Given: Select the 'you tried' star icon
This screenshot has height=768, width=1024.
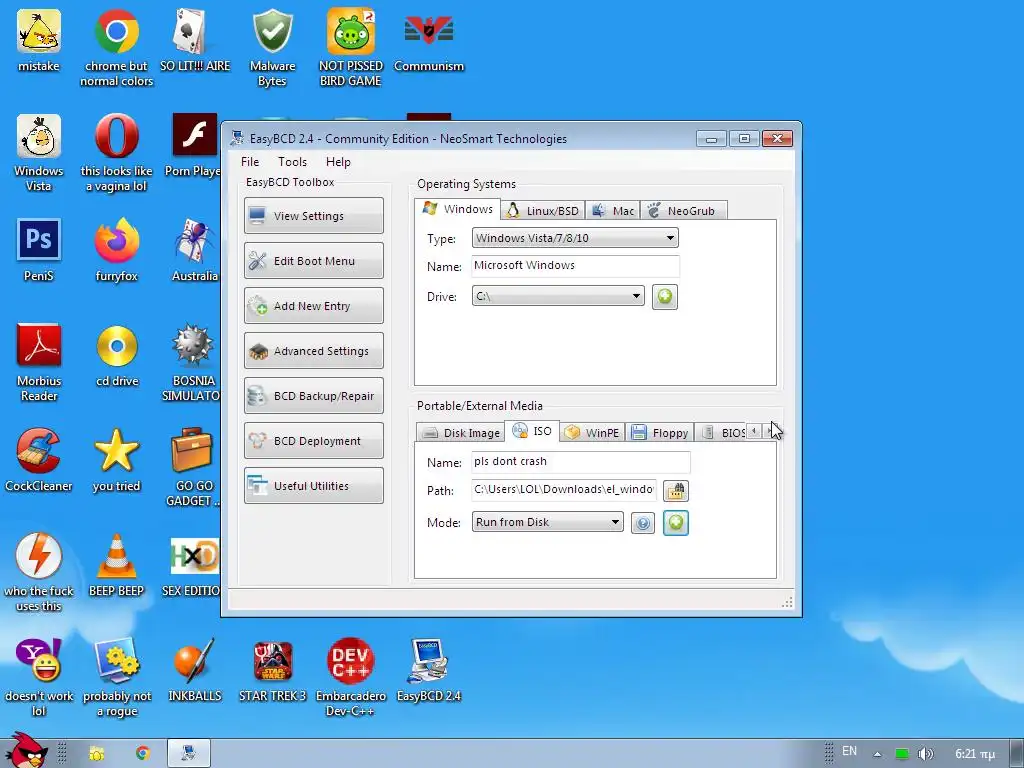Looking at the screenshot, I should (116, 460).
